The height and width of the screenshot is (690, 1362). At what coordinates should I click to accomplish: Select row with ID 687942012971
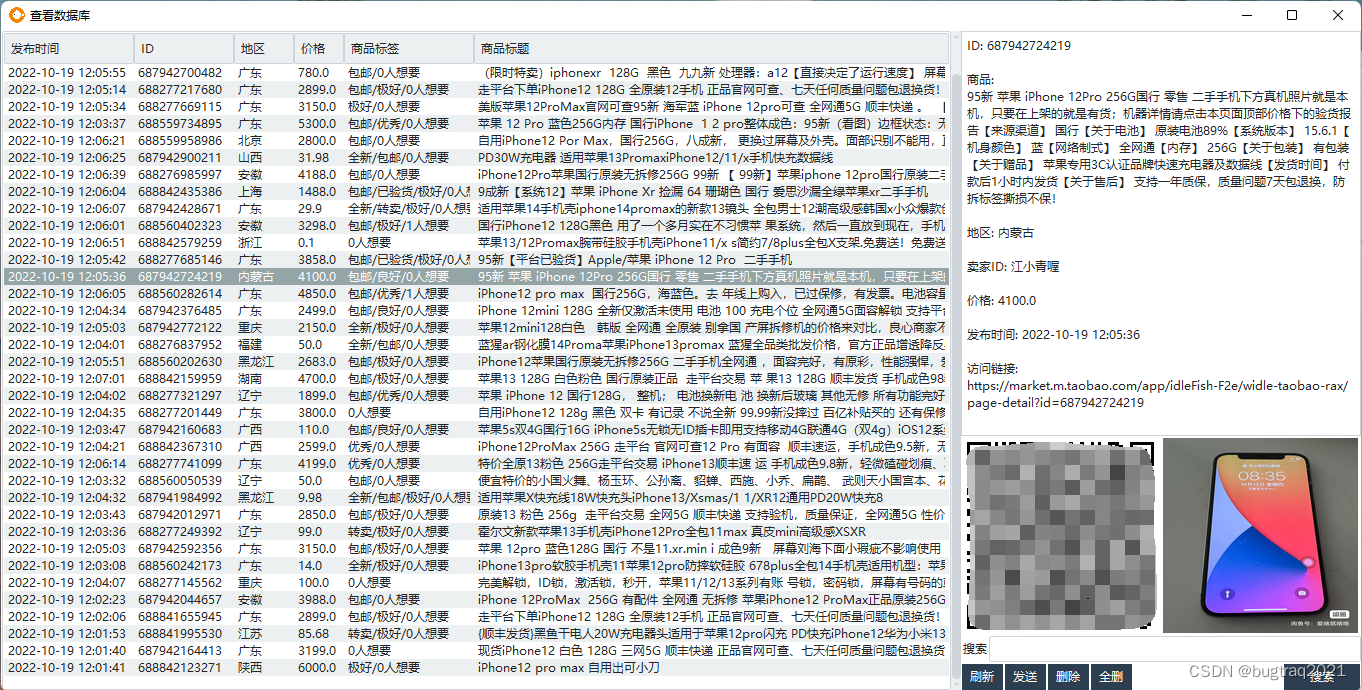click(x=475, y=515)
